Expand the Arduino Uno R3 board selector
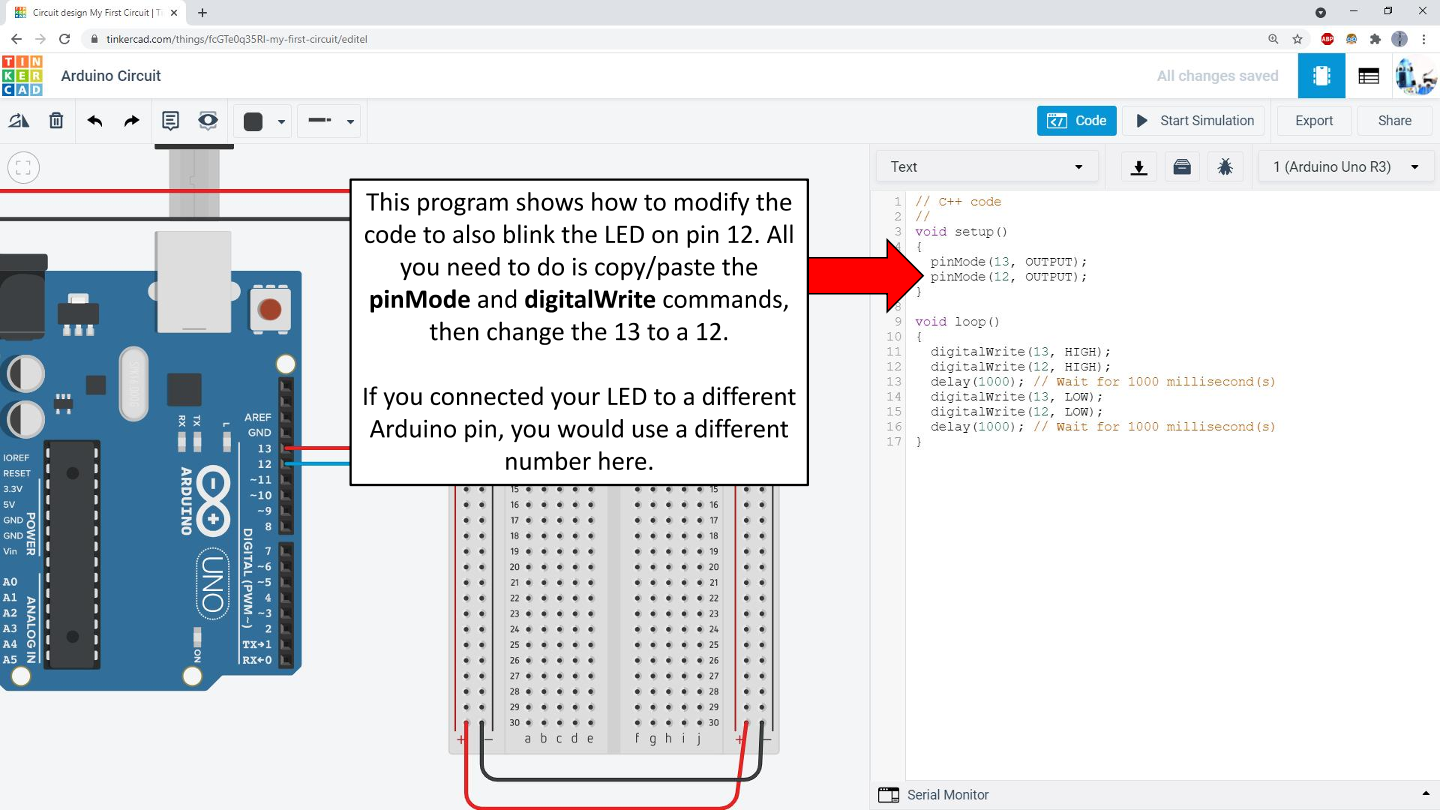 [x=1346, y=167]
